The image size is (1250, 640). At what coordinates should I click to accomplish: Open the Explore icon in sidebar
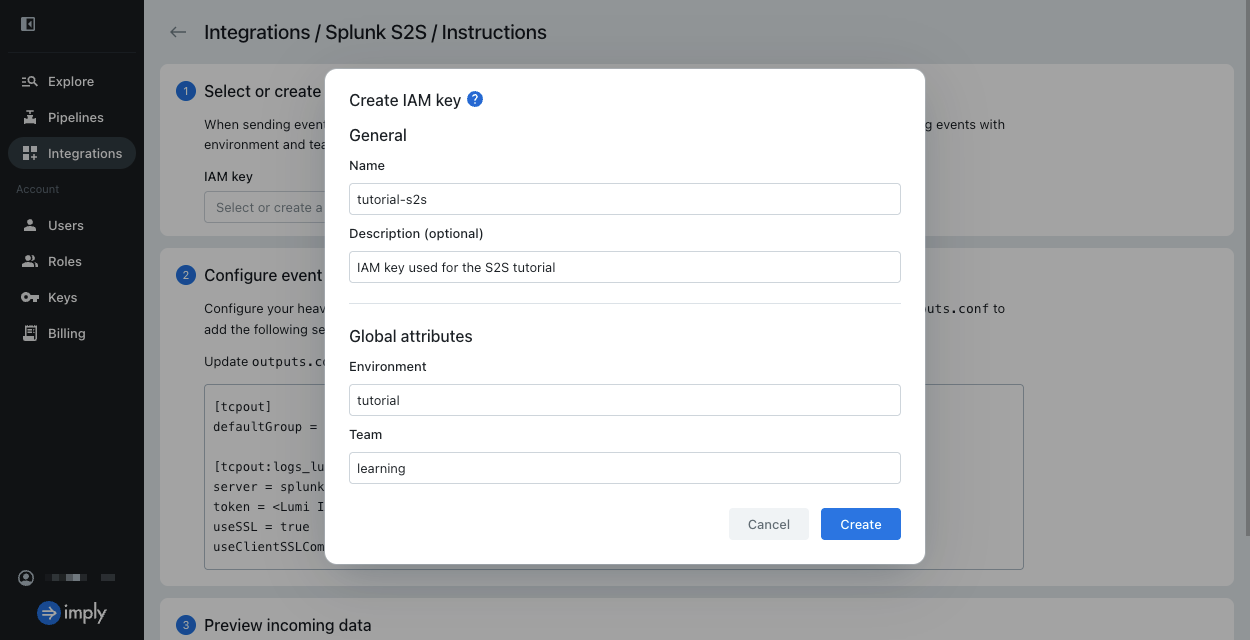(x=29, y=81)
